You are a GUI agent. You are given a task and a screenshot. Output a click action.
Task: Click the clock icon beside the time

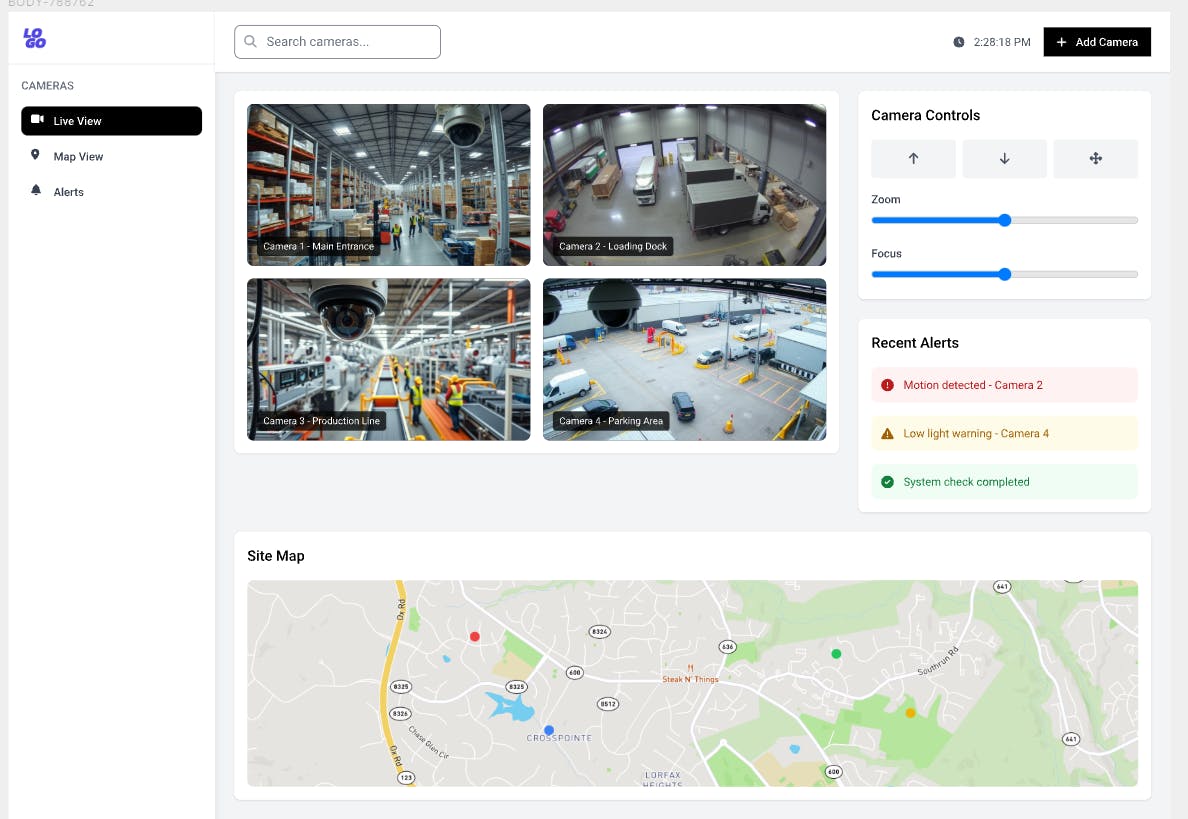click(x=958, y=42)
